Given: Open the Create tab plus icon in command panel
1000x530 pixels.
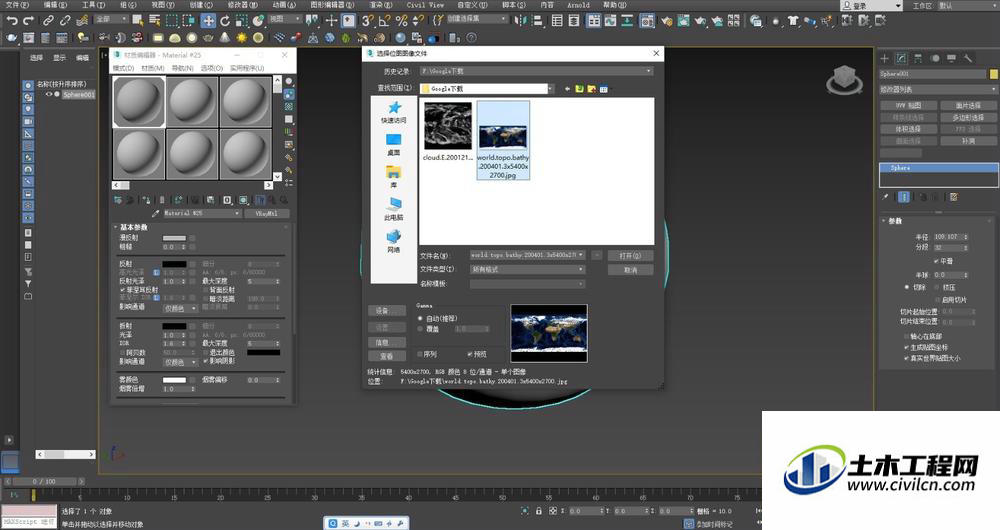Looking at the screenshot, I should click(885, 58).
